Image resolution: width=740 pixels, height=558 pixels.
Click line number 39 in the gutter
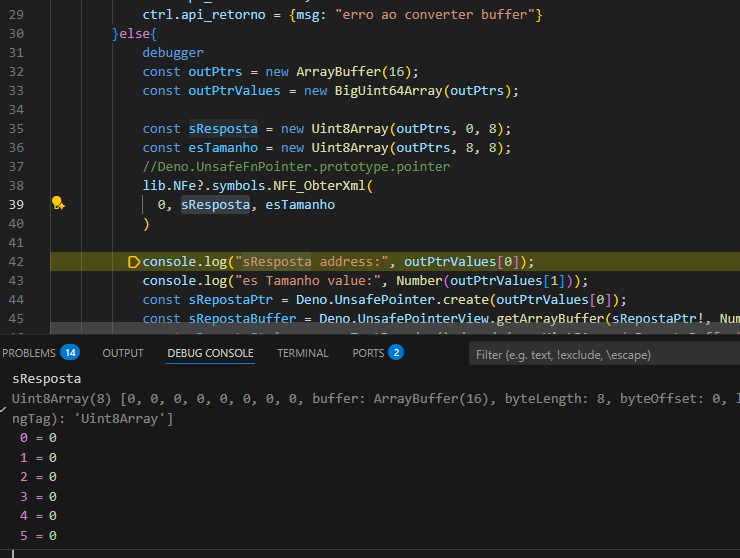coord(16,204)
